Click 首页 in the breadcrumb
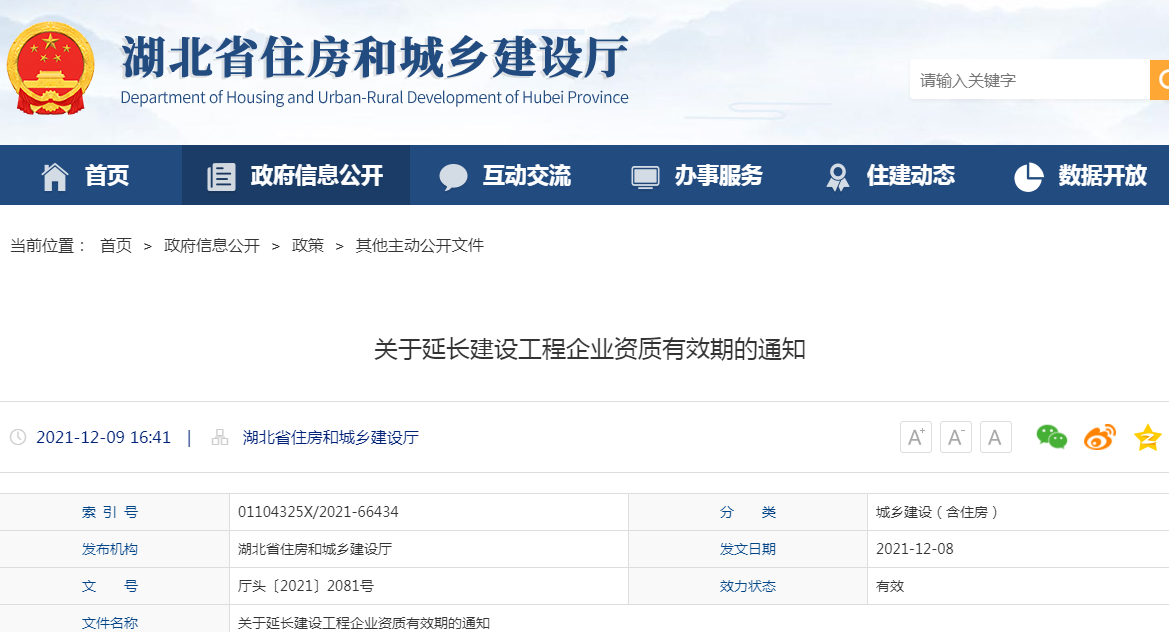Image resolution: width=1169 pixels, height=632 pixels. pyautogui.click(x=116, y=245)
